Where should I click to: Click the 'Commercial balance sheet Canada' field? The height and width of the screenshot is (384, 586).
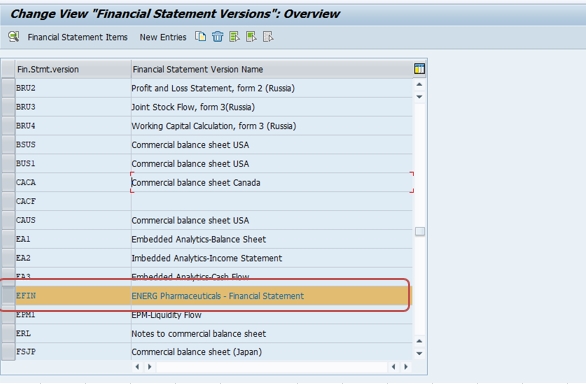[272, 182]
